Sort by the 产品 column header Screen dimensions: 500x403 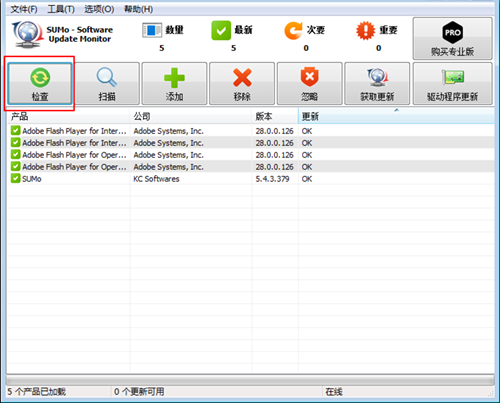pyautogui.click(x=68, y=116)
